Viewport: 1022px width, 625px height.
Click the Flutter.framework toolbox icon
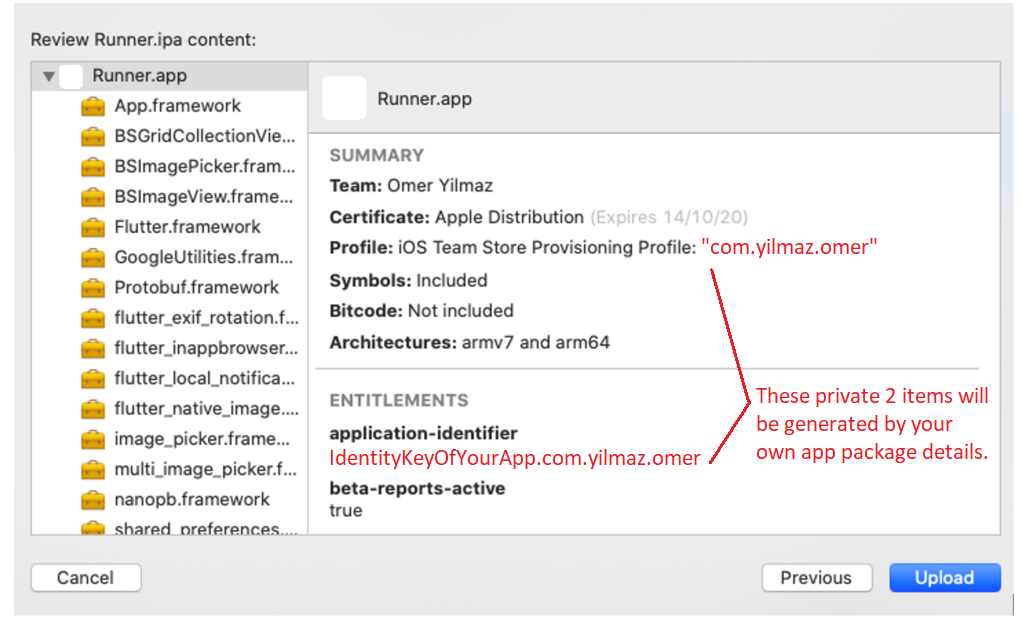point(93,227)
